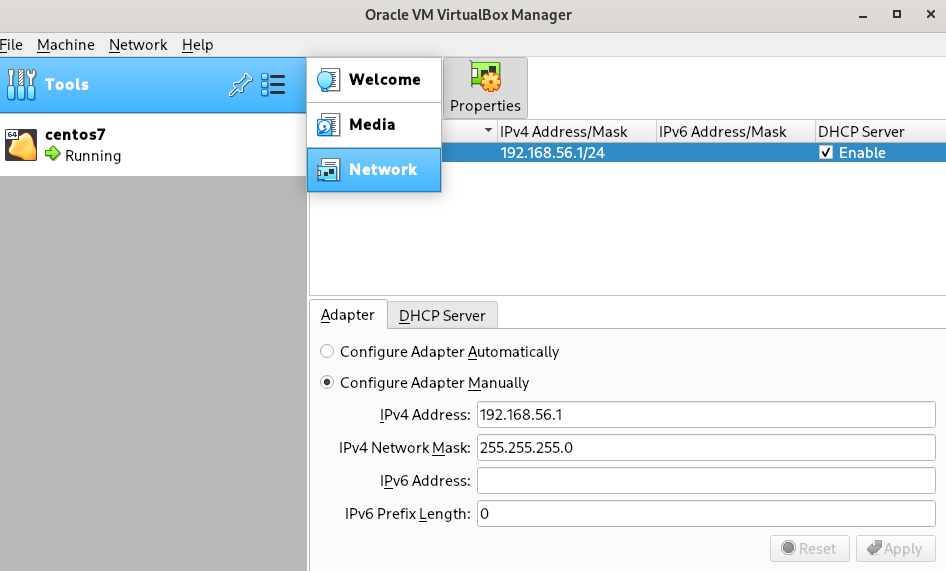Select the centos7 machine name
Viewport: 946px width, 571px height.
tap(75, 135)
